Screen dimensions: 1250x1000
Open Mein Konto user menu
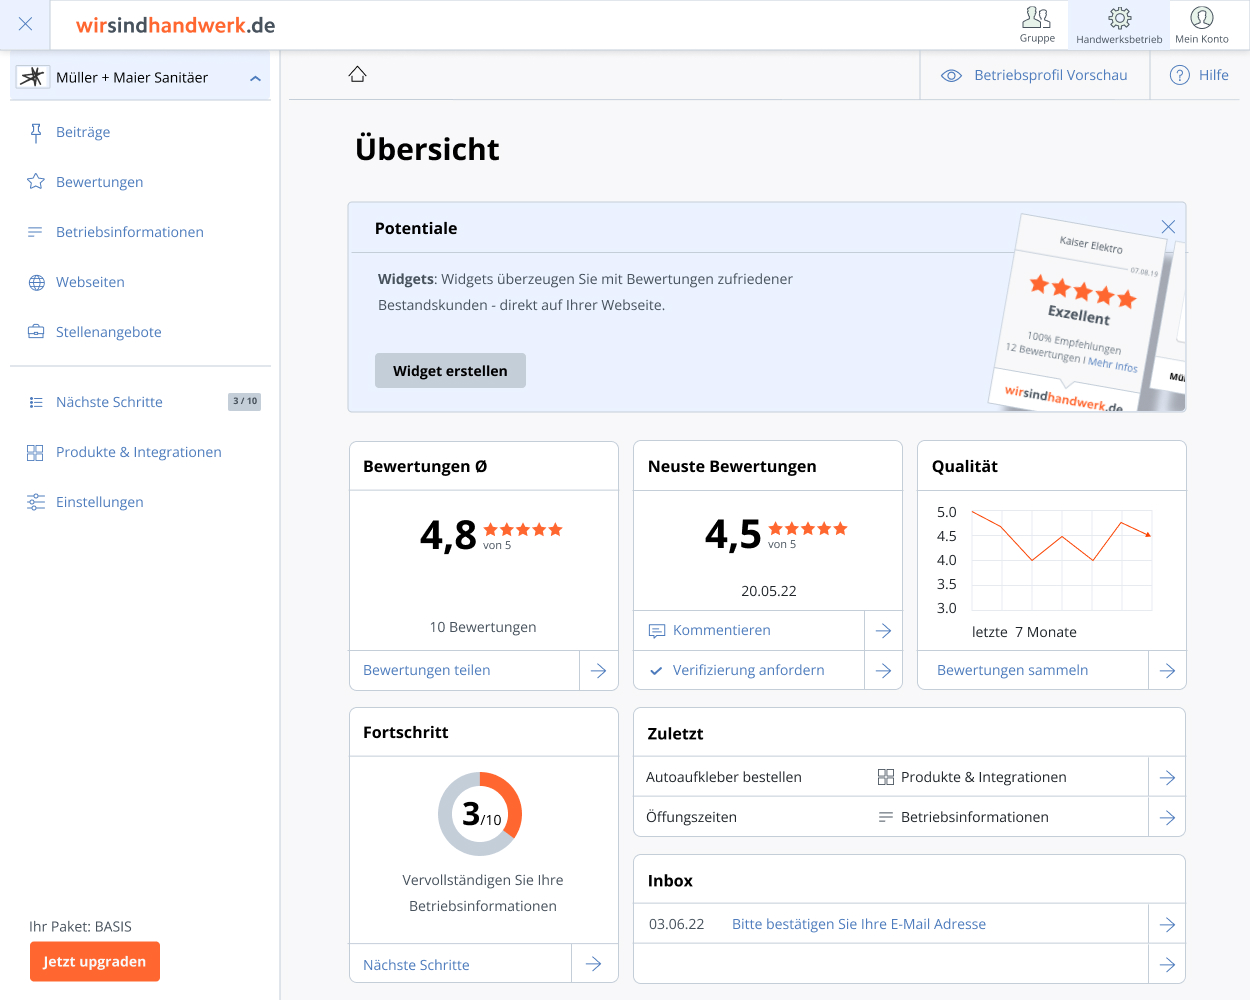coord(1202,25)
